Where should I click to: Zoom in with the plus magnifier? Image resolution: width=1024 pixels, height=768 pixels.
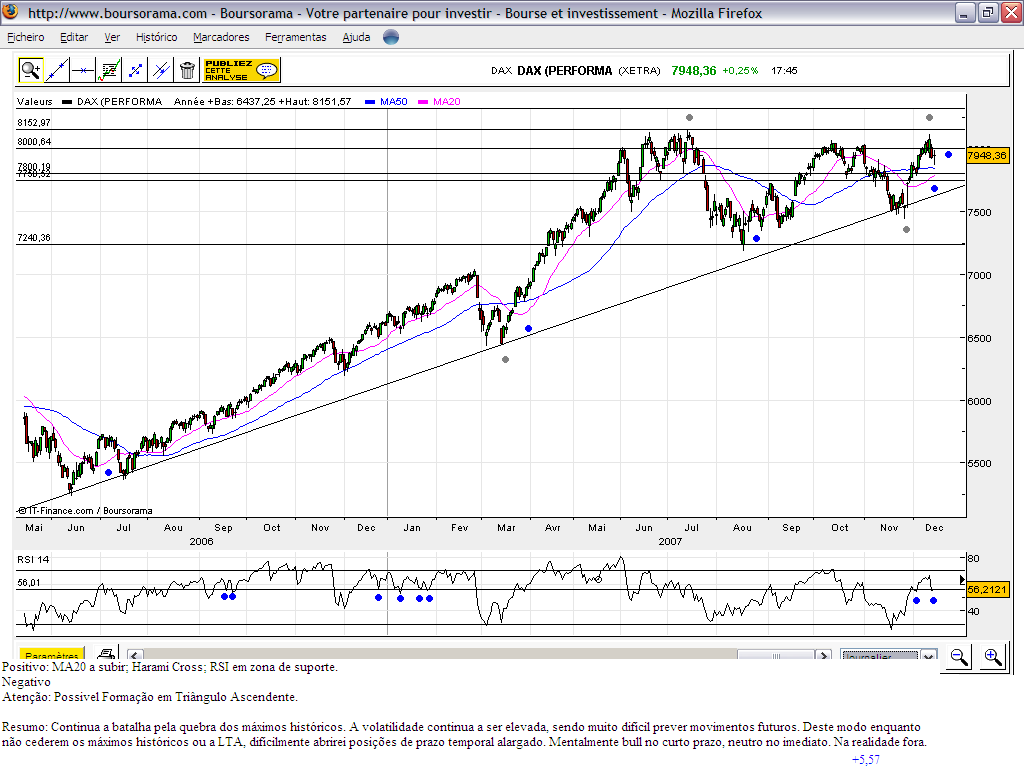click(993, 656)
